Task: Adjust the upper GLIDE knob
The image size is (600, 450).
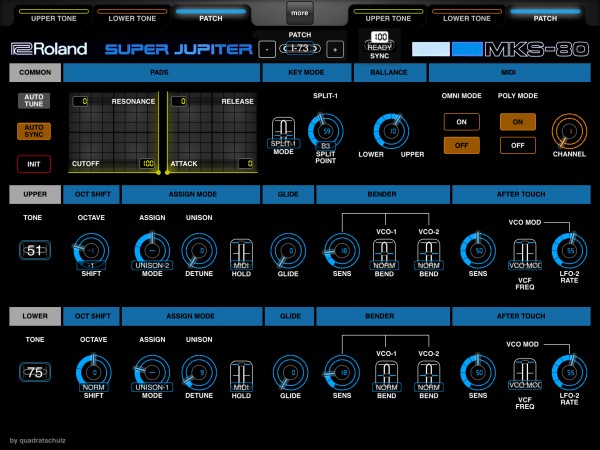Action: [288, 251]
